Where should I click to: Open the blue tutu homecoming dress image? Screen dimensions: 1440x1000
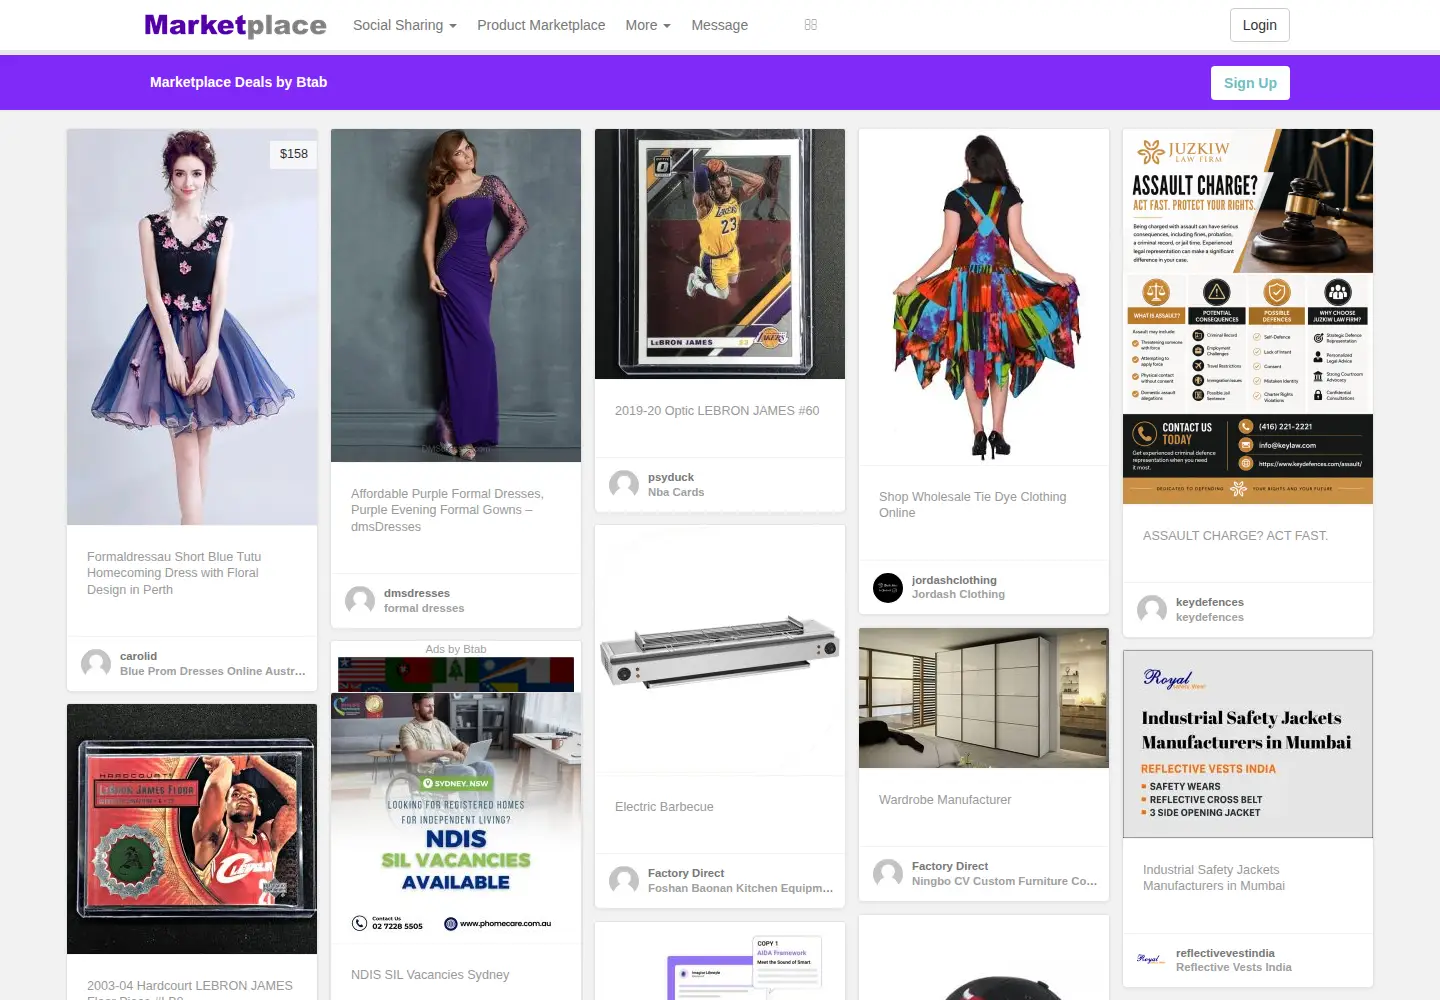click(192, 327)
